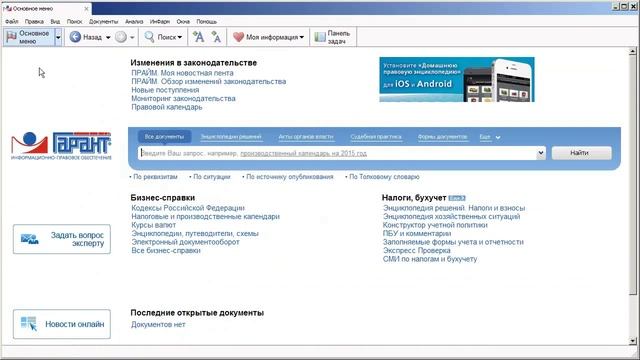Open Все бизнес-справки link
Viewport: 640px width, 360px height.
tap(166, 251)
